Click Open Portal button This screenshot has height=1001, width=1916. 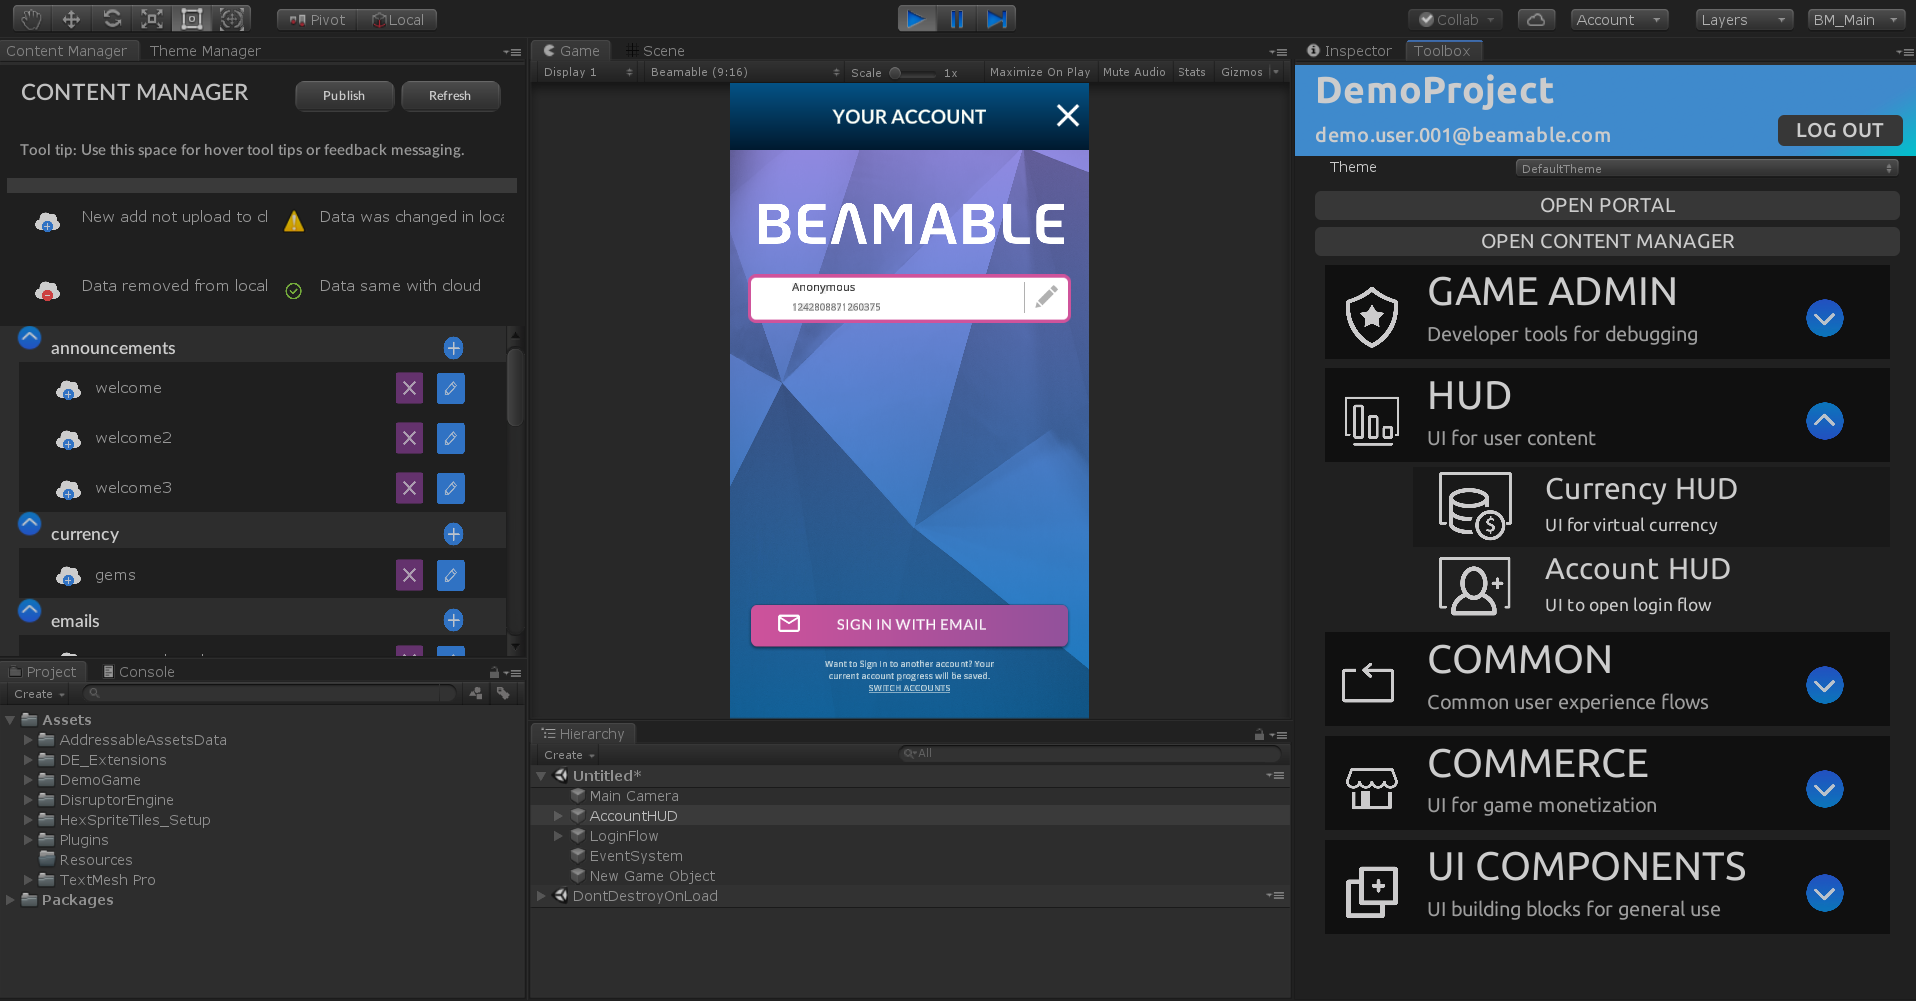pos(1607,205)
